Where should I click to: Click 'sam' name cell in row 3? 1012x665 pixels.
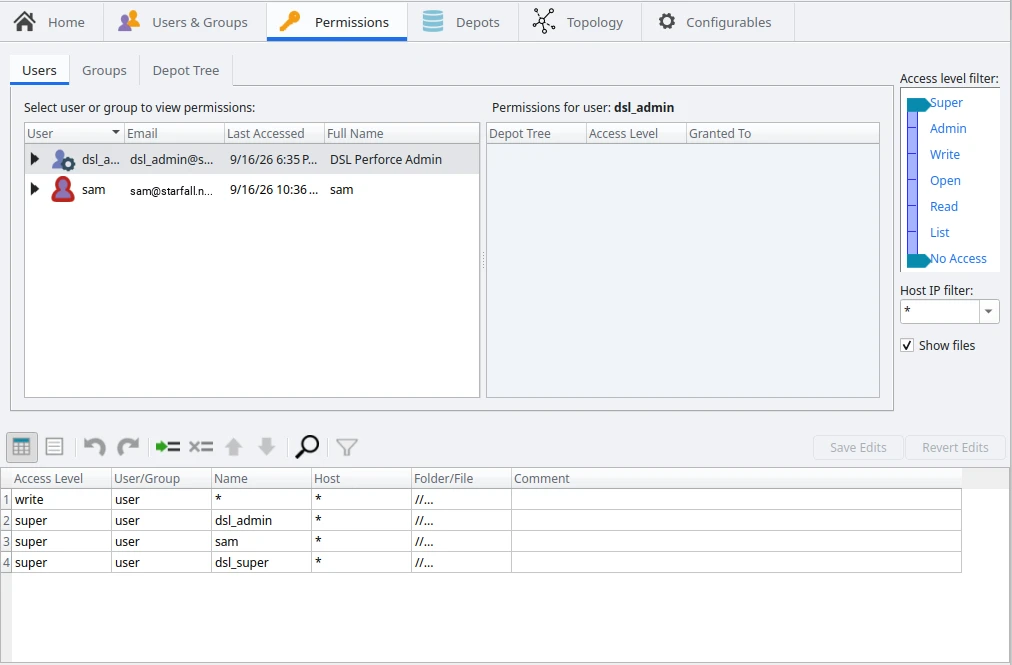pos(261,542)
